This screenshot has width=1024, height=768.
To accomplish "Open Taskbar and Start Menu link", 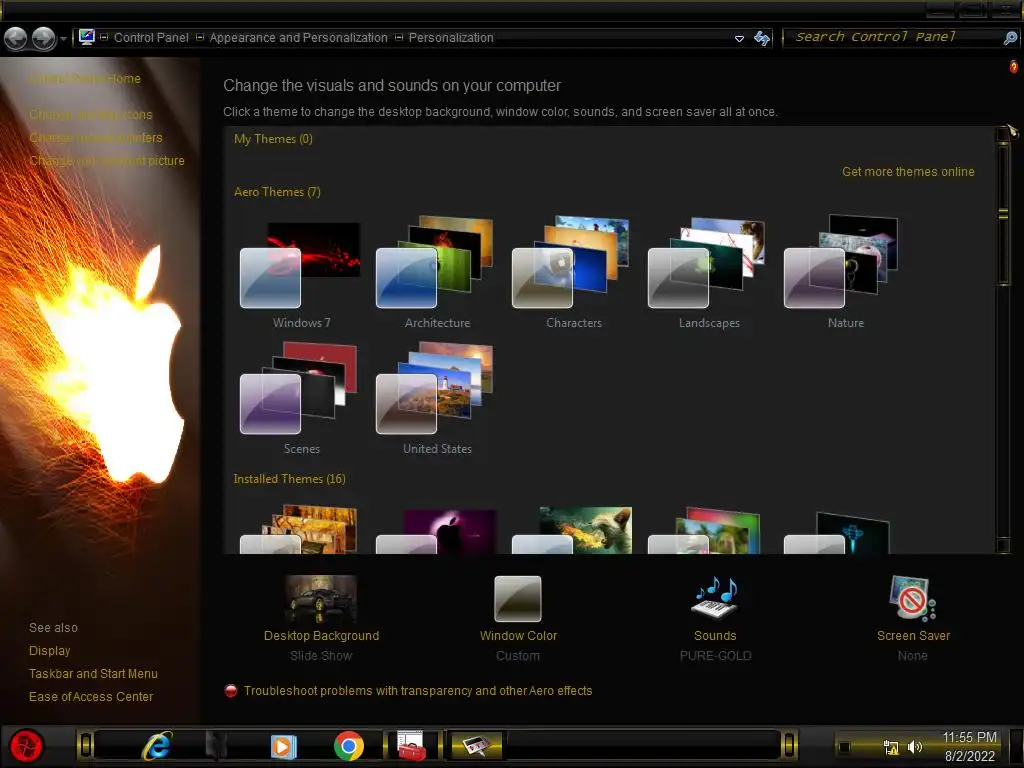I will 93,674.
